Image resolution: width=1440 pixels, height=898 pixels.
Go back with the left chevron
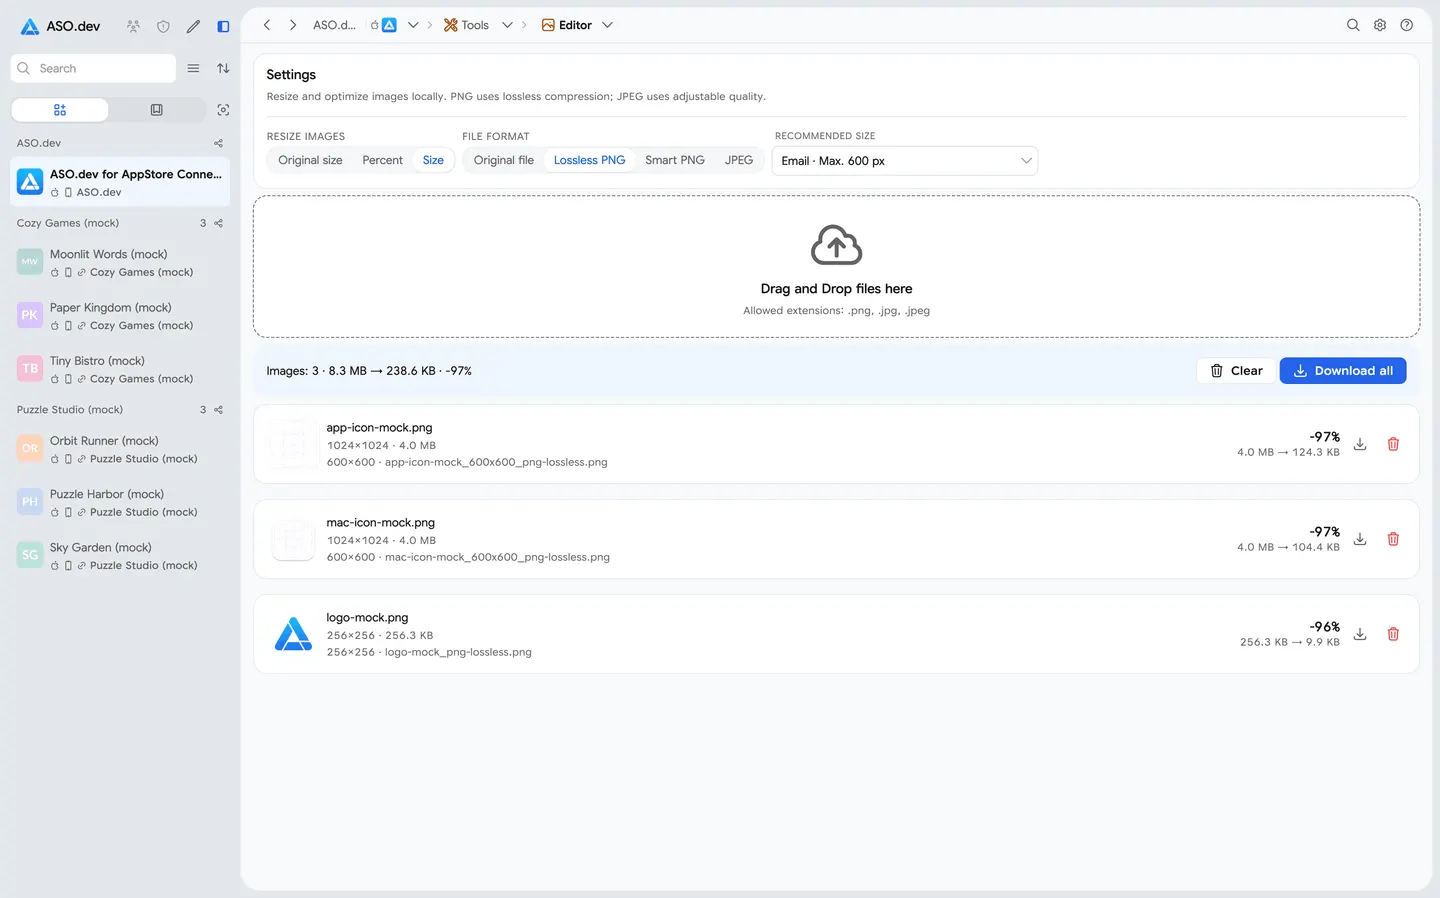click(x=267, y=25)
